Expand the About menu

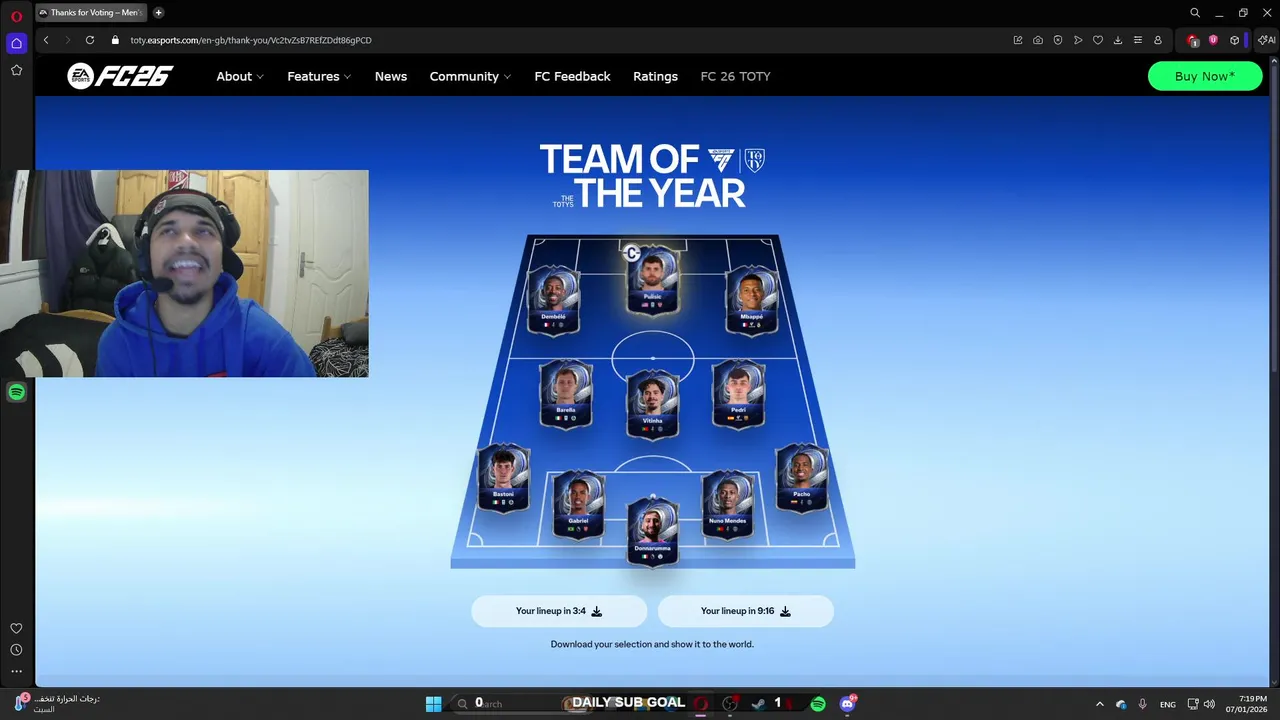240,76
